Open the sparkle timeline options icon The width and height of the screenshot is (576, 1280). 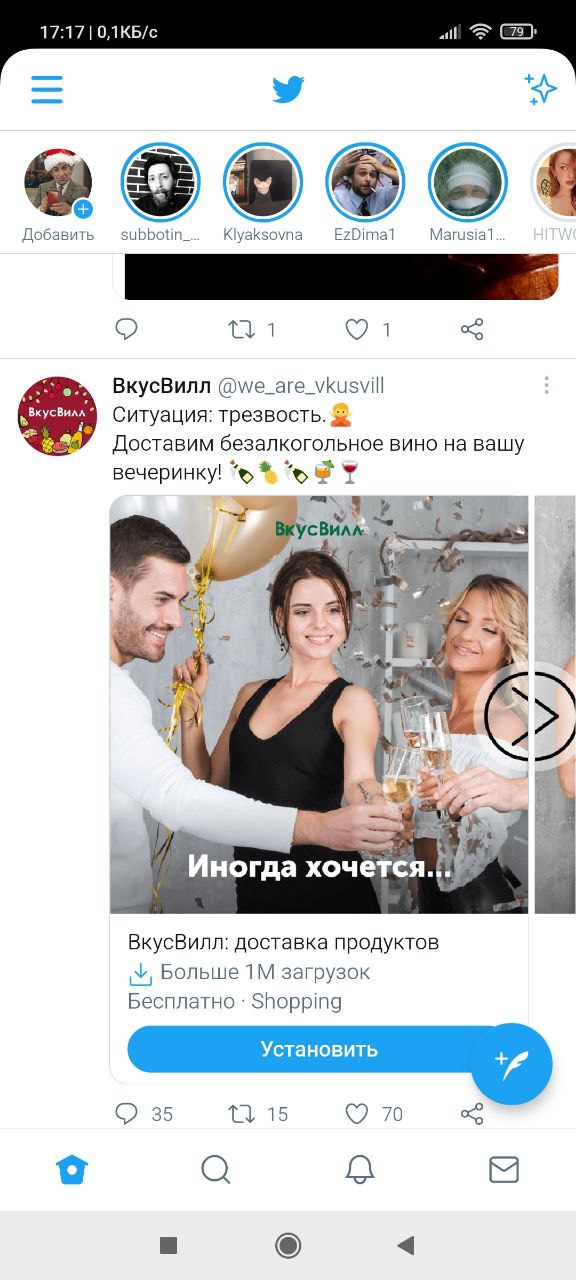540,89
